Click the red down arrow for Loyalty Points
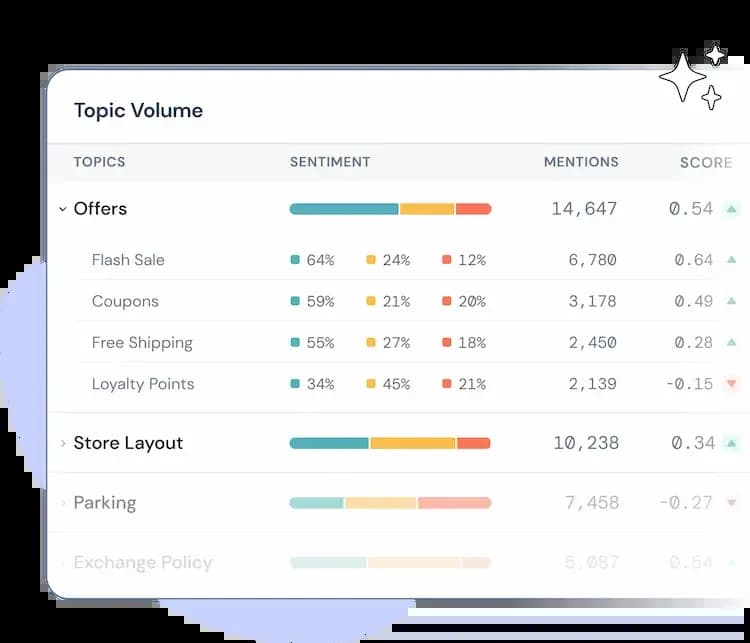This screenshot has height=643, width=750. 732,384
